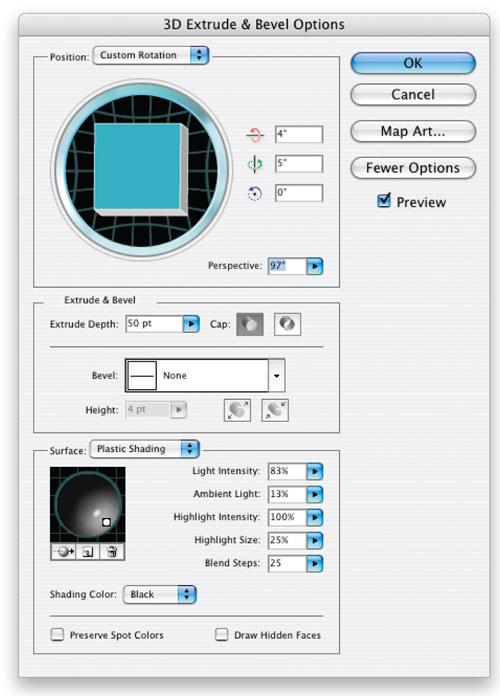
Task: Open the Map Art dialog
Action: (413, 131)
